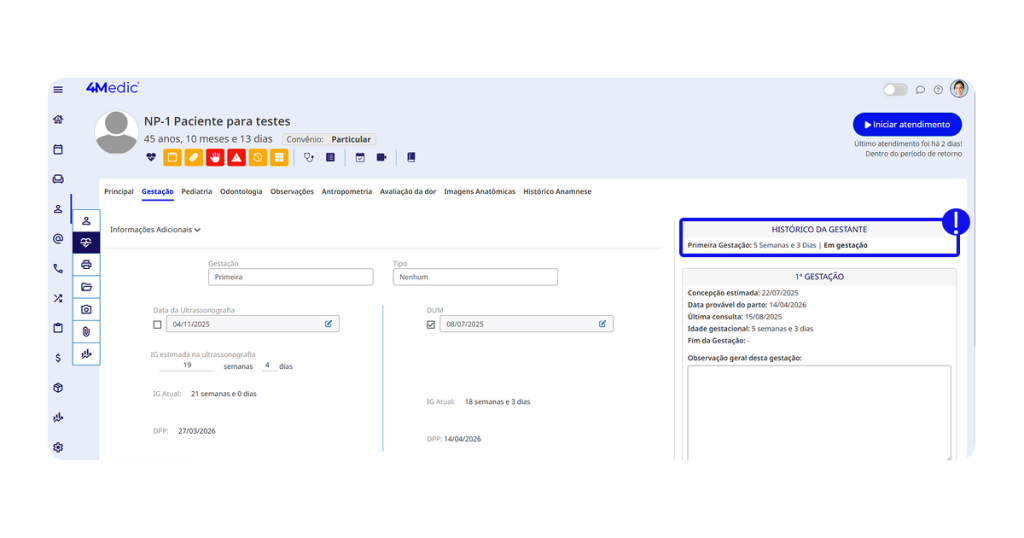The width and height of the screenshot is (1024, 538).
Task: Toggle the switch in top-right header
Action: tap(894, 90)
